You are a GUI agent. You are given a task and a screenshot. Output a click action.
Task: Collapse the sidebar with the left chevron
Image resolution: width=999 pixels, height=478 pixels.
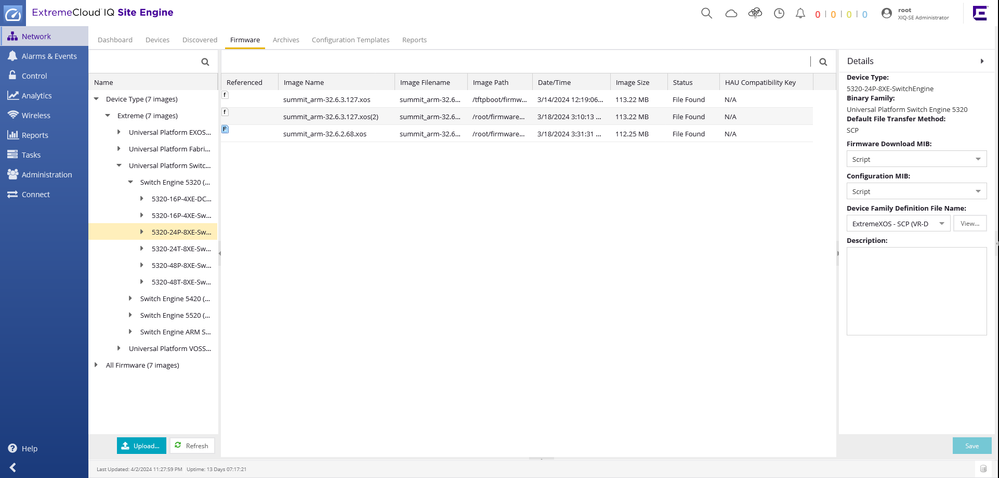(13, 467)
